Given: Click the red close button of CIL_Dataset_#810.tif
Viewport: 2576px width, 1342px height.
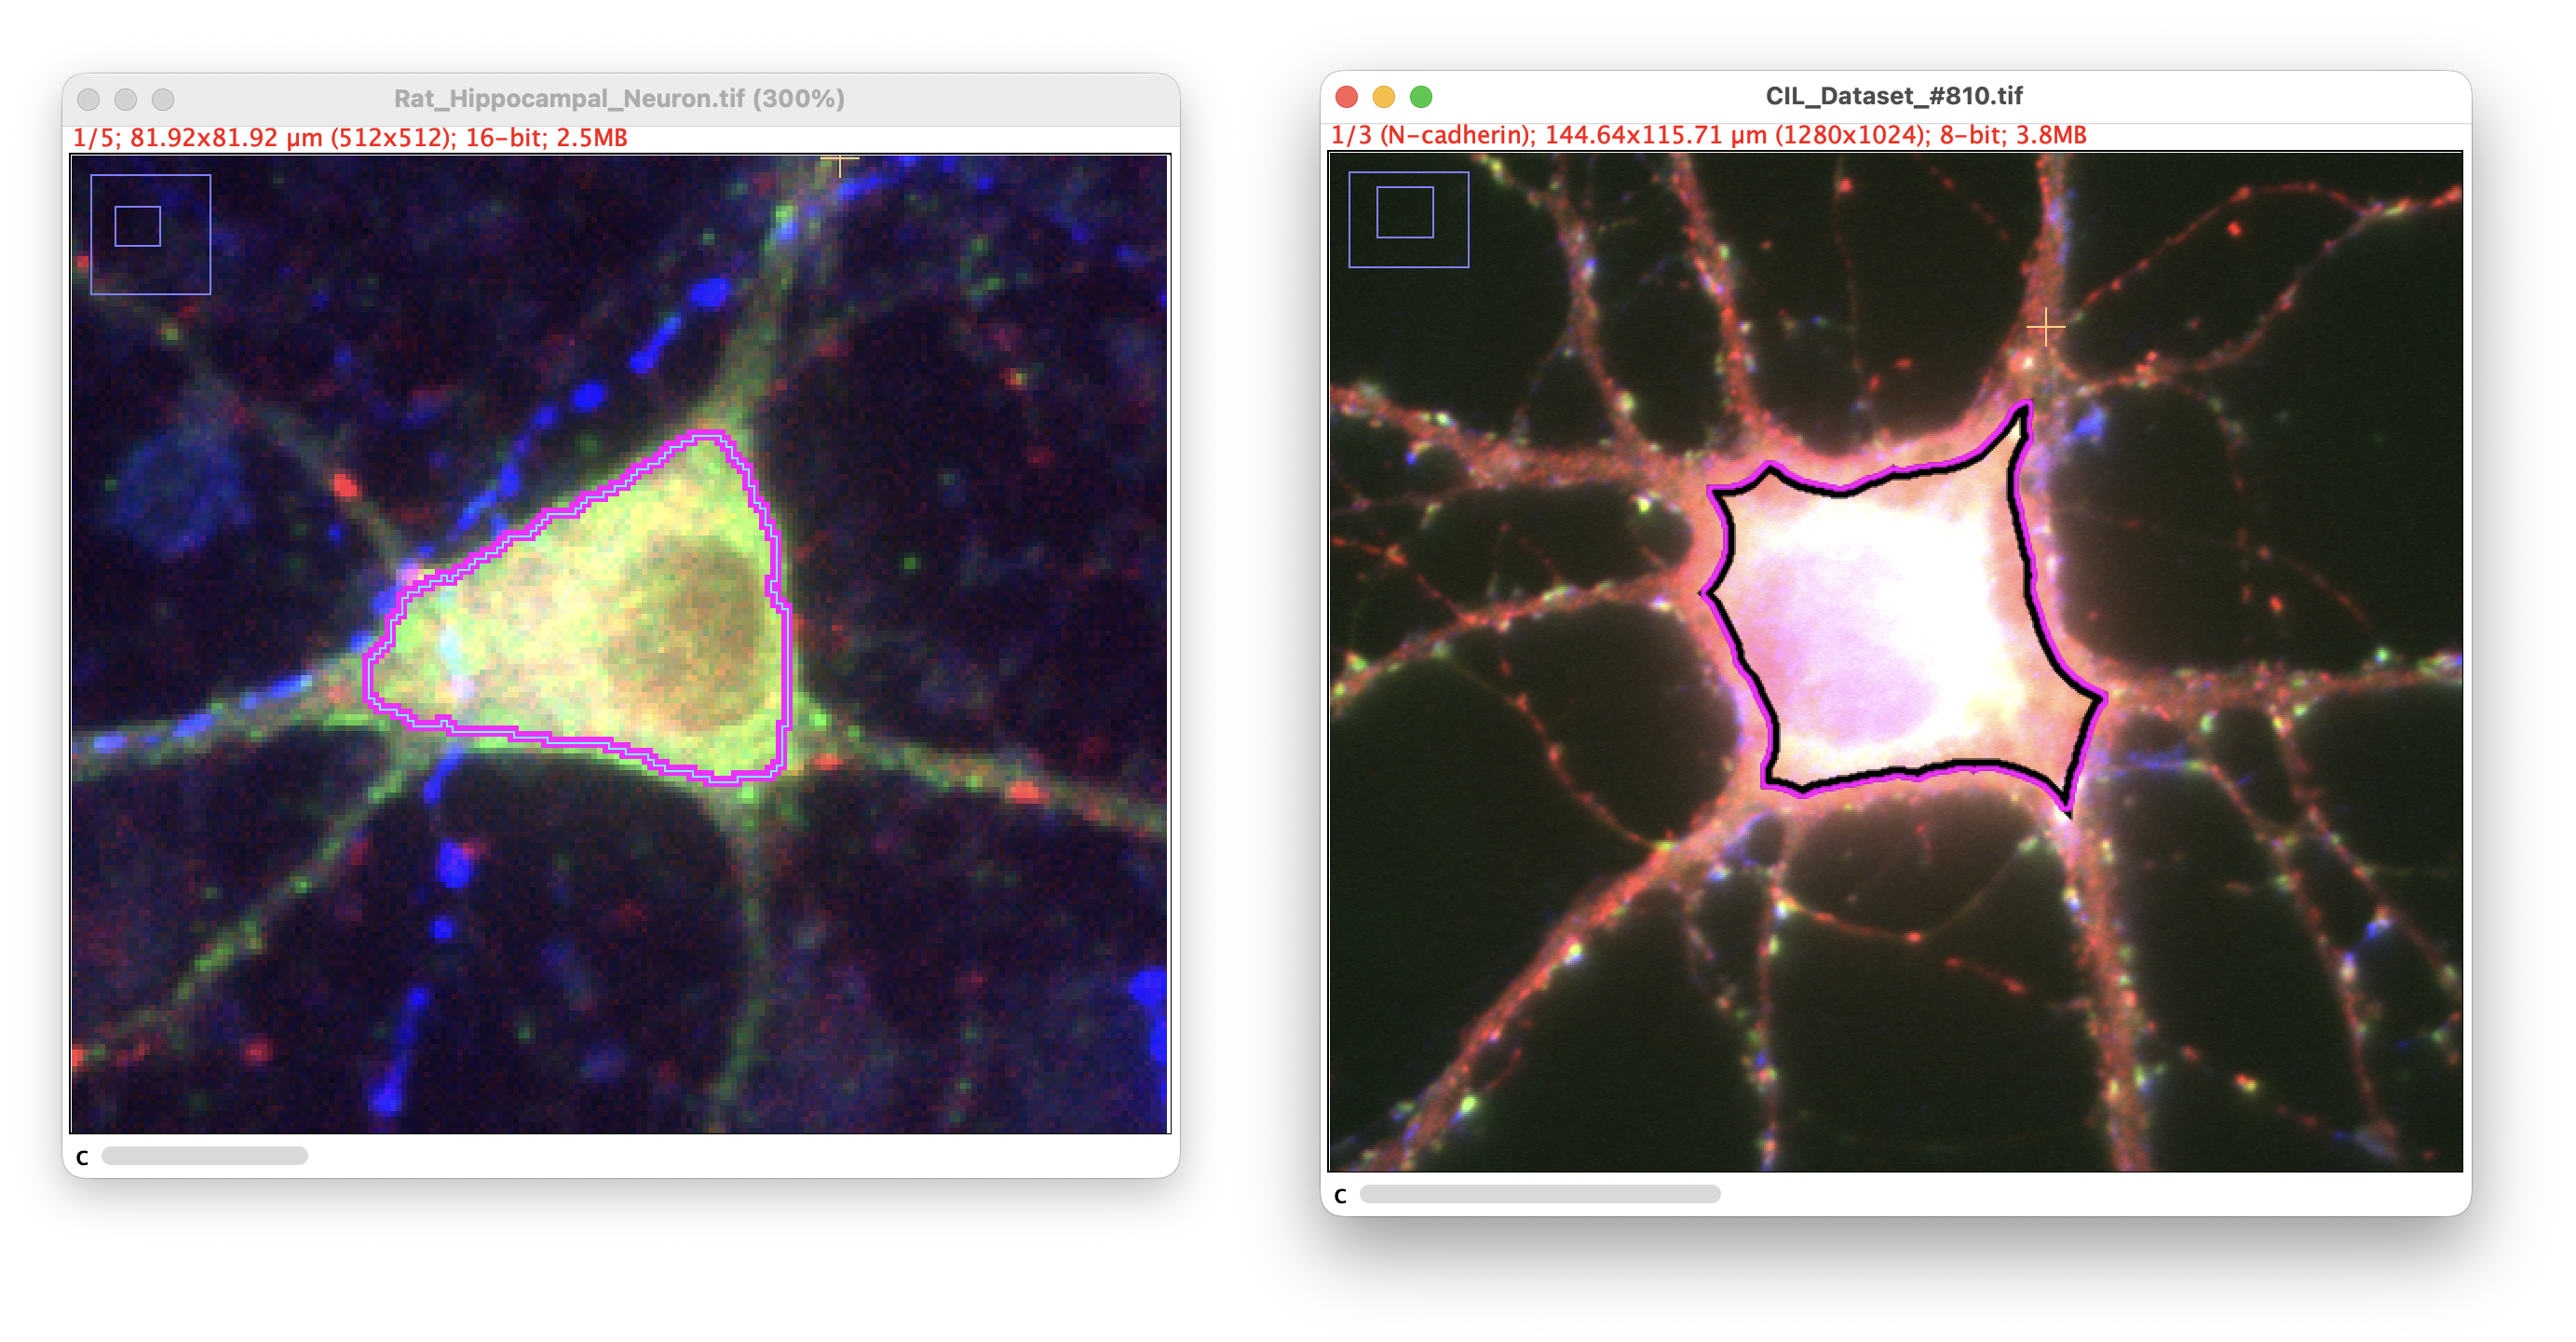Looking at the screenshot, I should [1346, 97].
